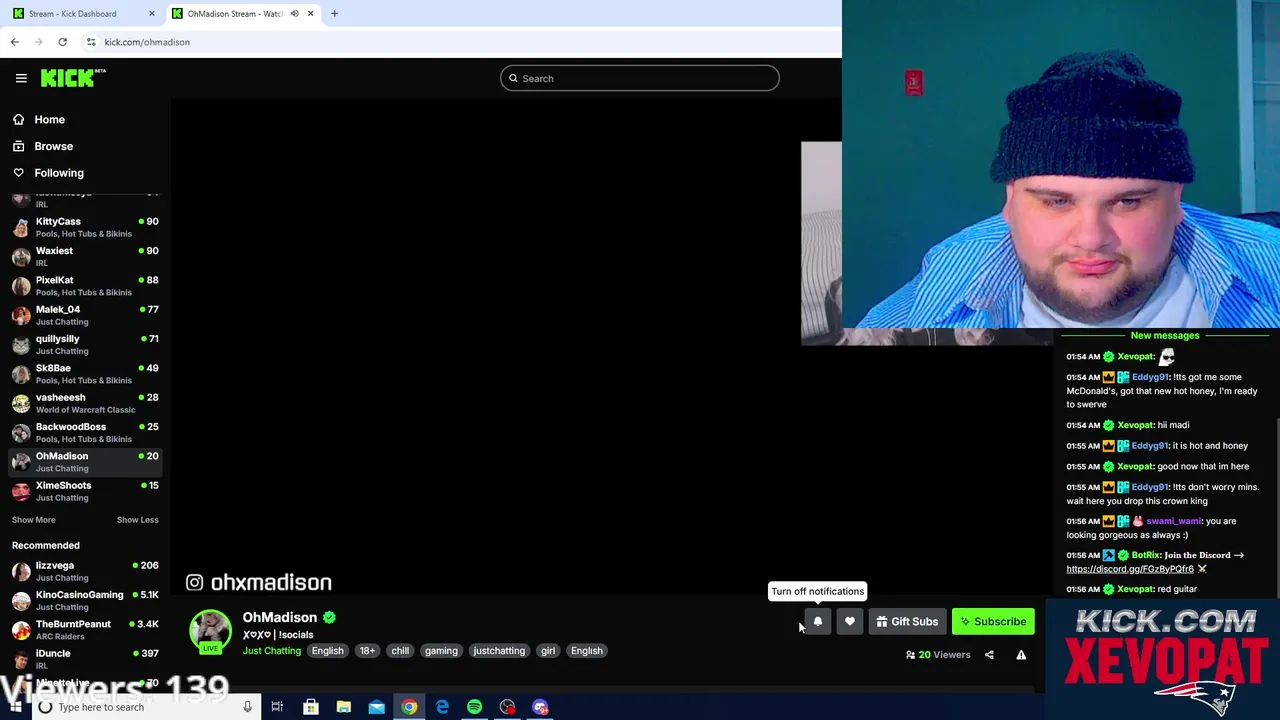Click into the Kick search field
This screenshot has height=720, width=1280.
click(640, 78)
